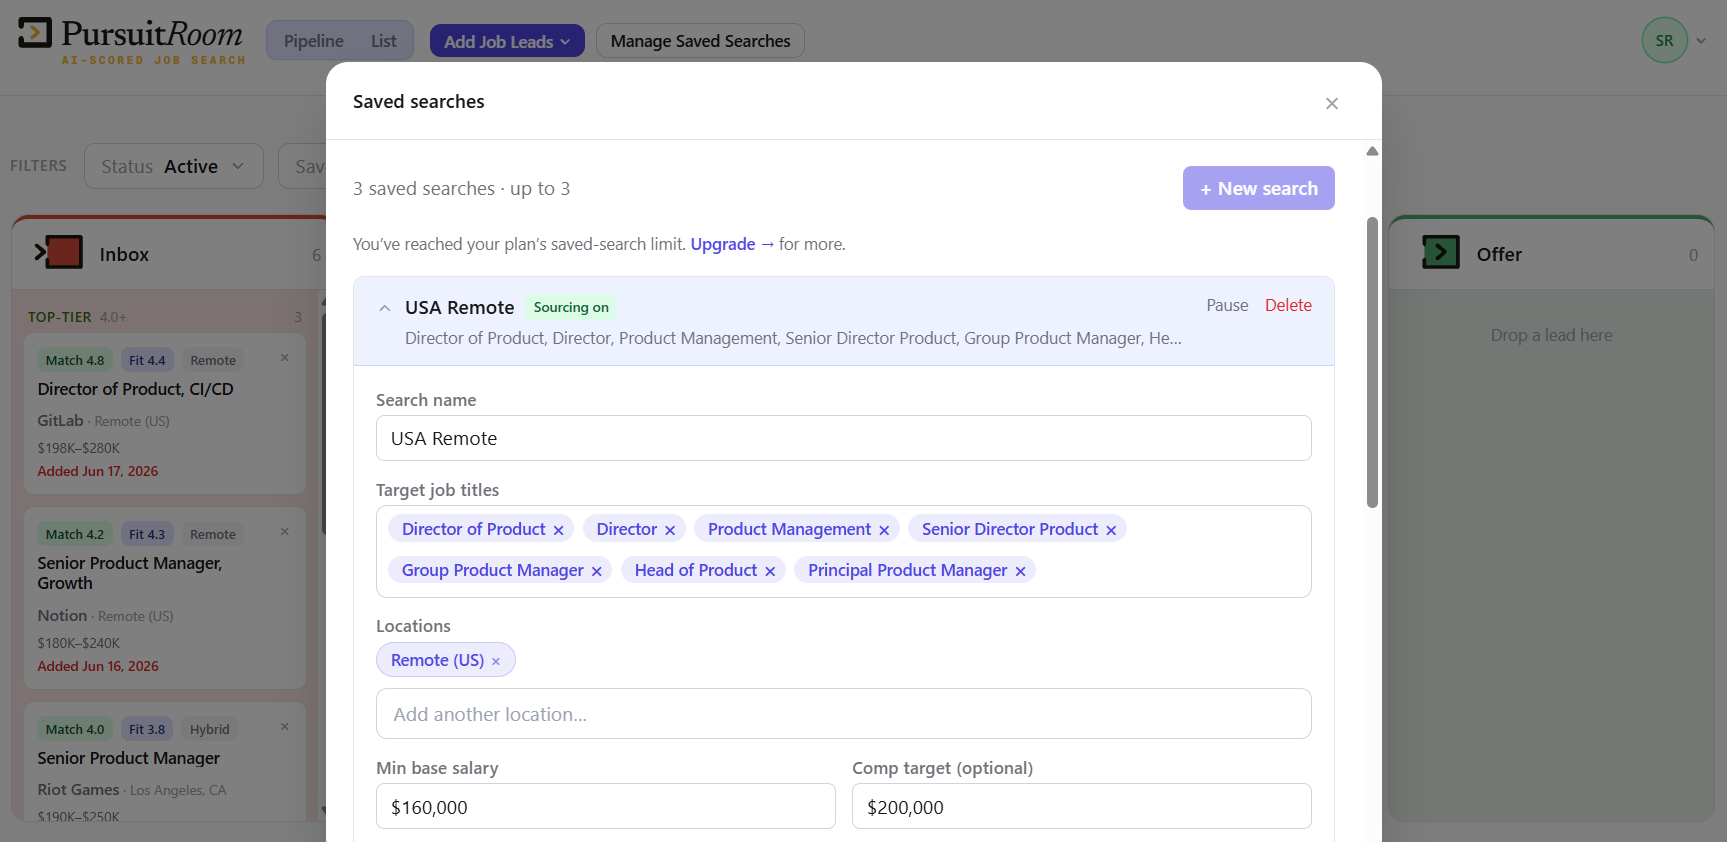Click the Match 4.0 badge
This screenshot has height=842, width=1727.
(75, 729)
